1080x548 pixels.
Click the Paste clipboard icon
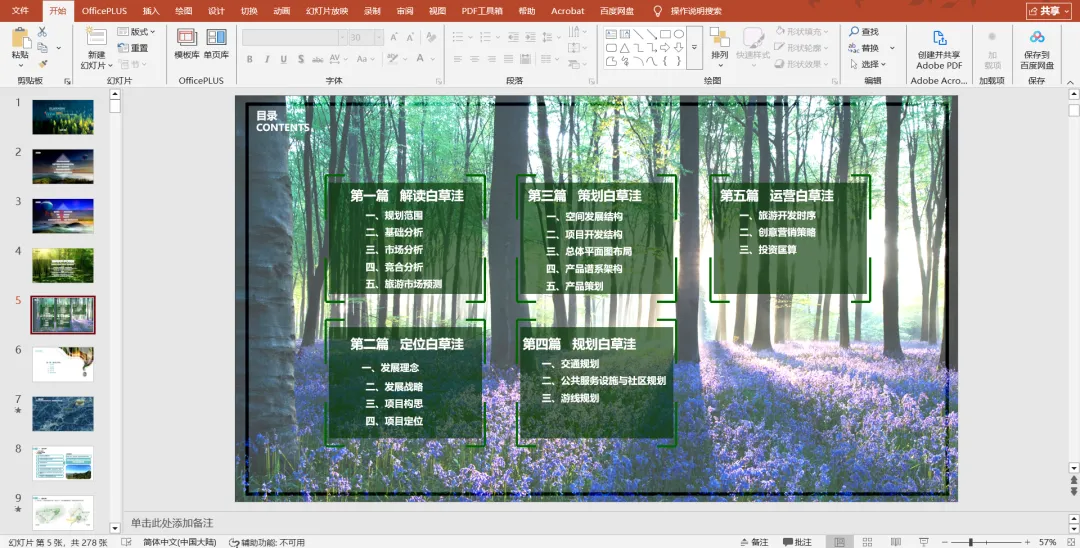pyautogui.click(x=20, y=39)
